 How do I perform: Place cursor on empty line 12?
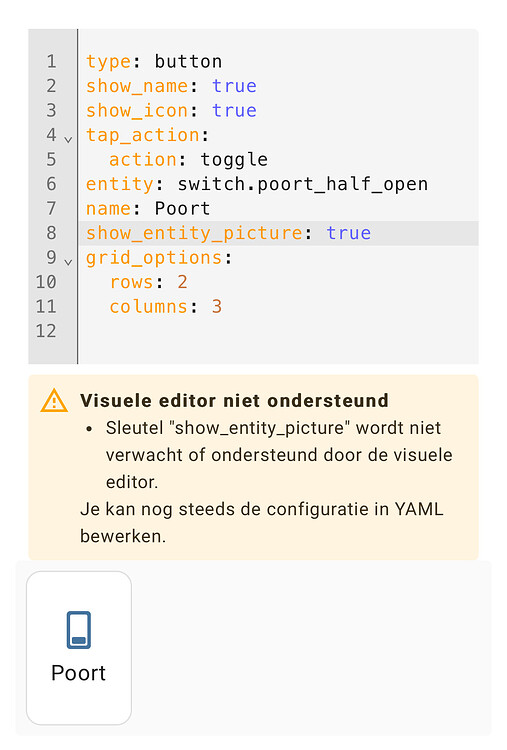click(277, 331)
